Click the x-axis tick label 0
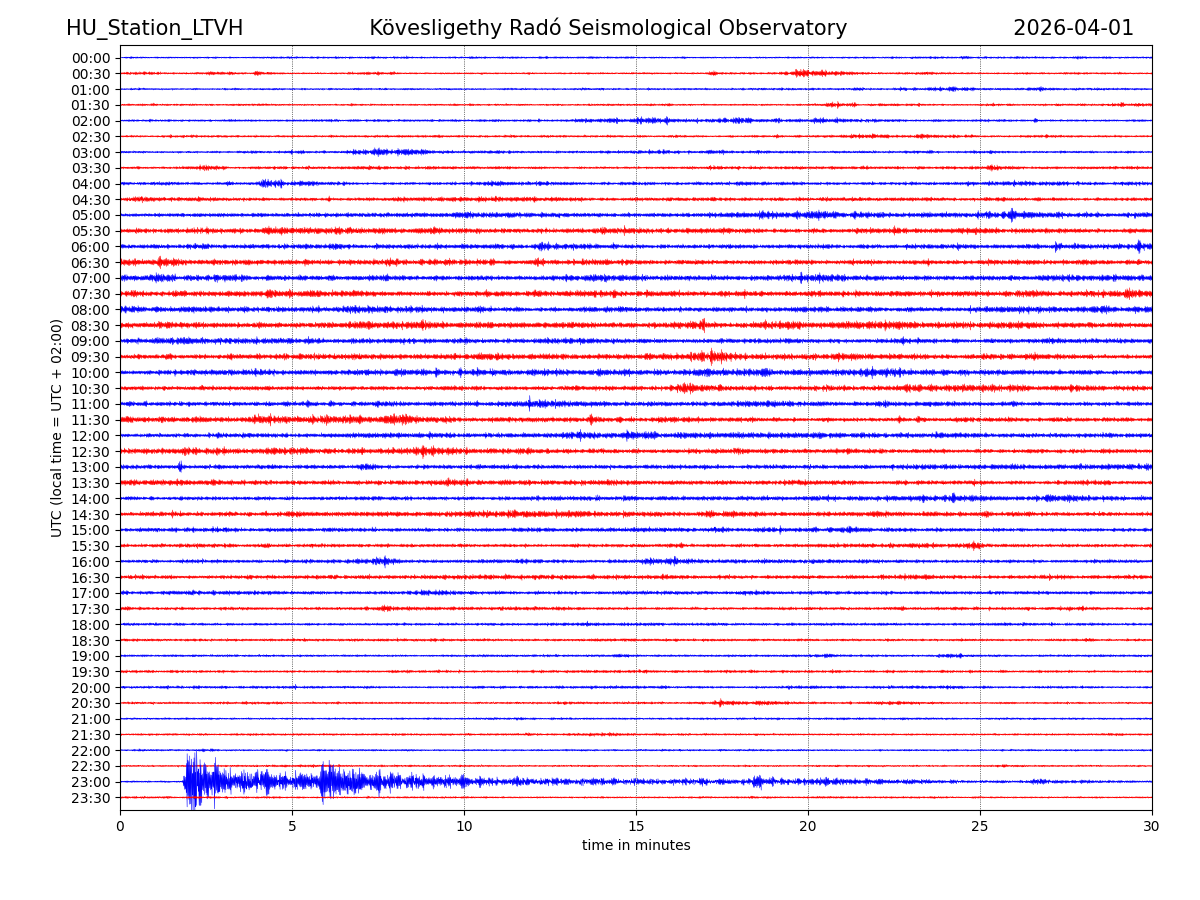The width and height of the screenshot is (1200, 900). 120,827
